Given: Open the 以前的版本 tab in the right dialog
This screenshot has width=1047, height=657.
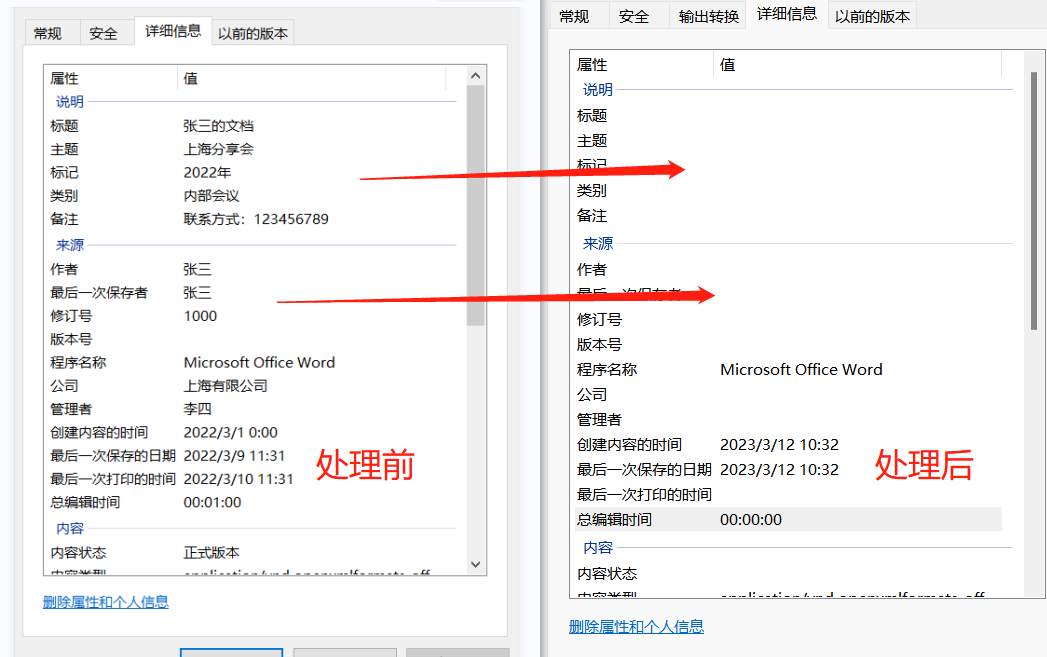Looking at the screenshot, I should point(871,15).
